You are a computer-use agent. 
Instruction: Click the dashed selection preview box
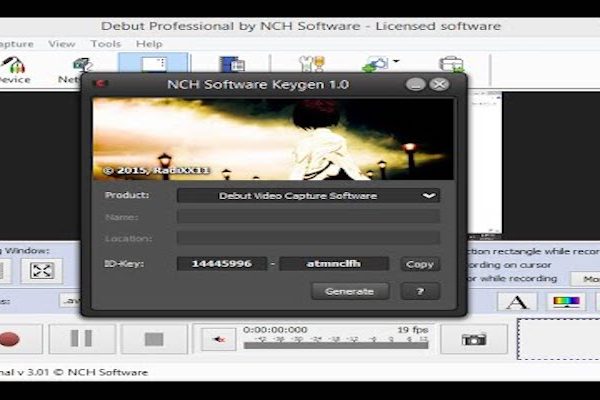[559, 339]
